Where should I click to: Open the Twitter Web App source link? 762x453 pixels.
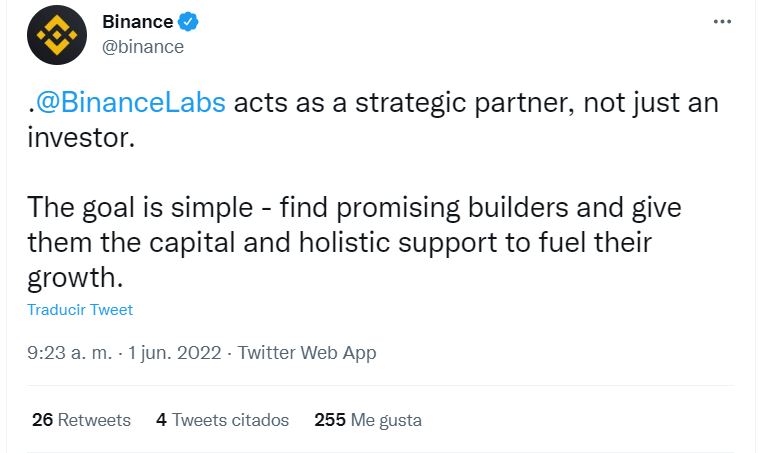[x=307, y=353]
